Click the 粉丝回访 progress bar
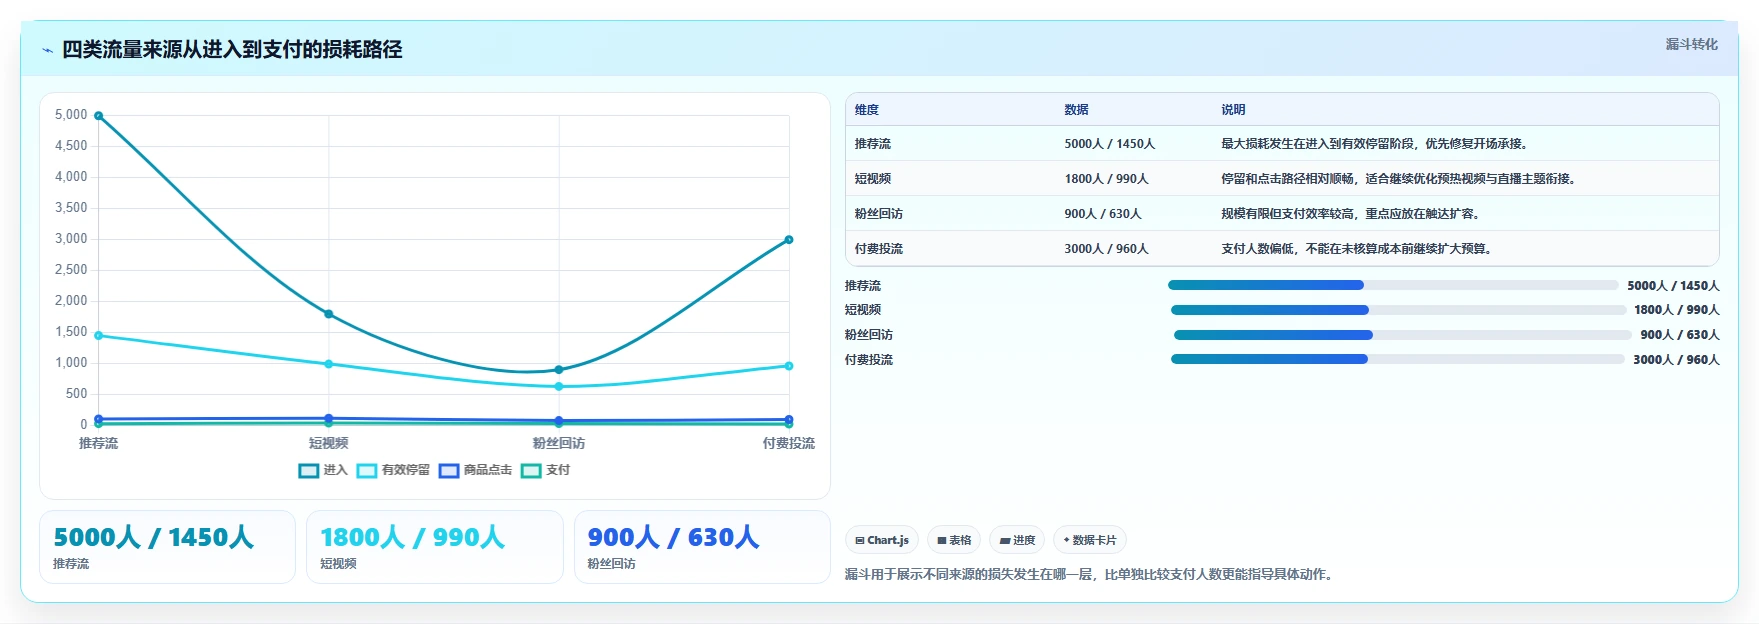The width and height of the screenshot is (1759, 624). [1402, 335]
